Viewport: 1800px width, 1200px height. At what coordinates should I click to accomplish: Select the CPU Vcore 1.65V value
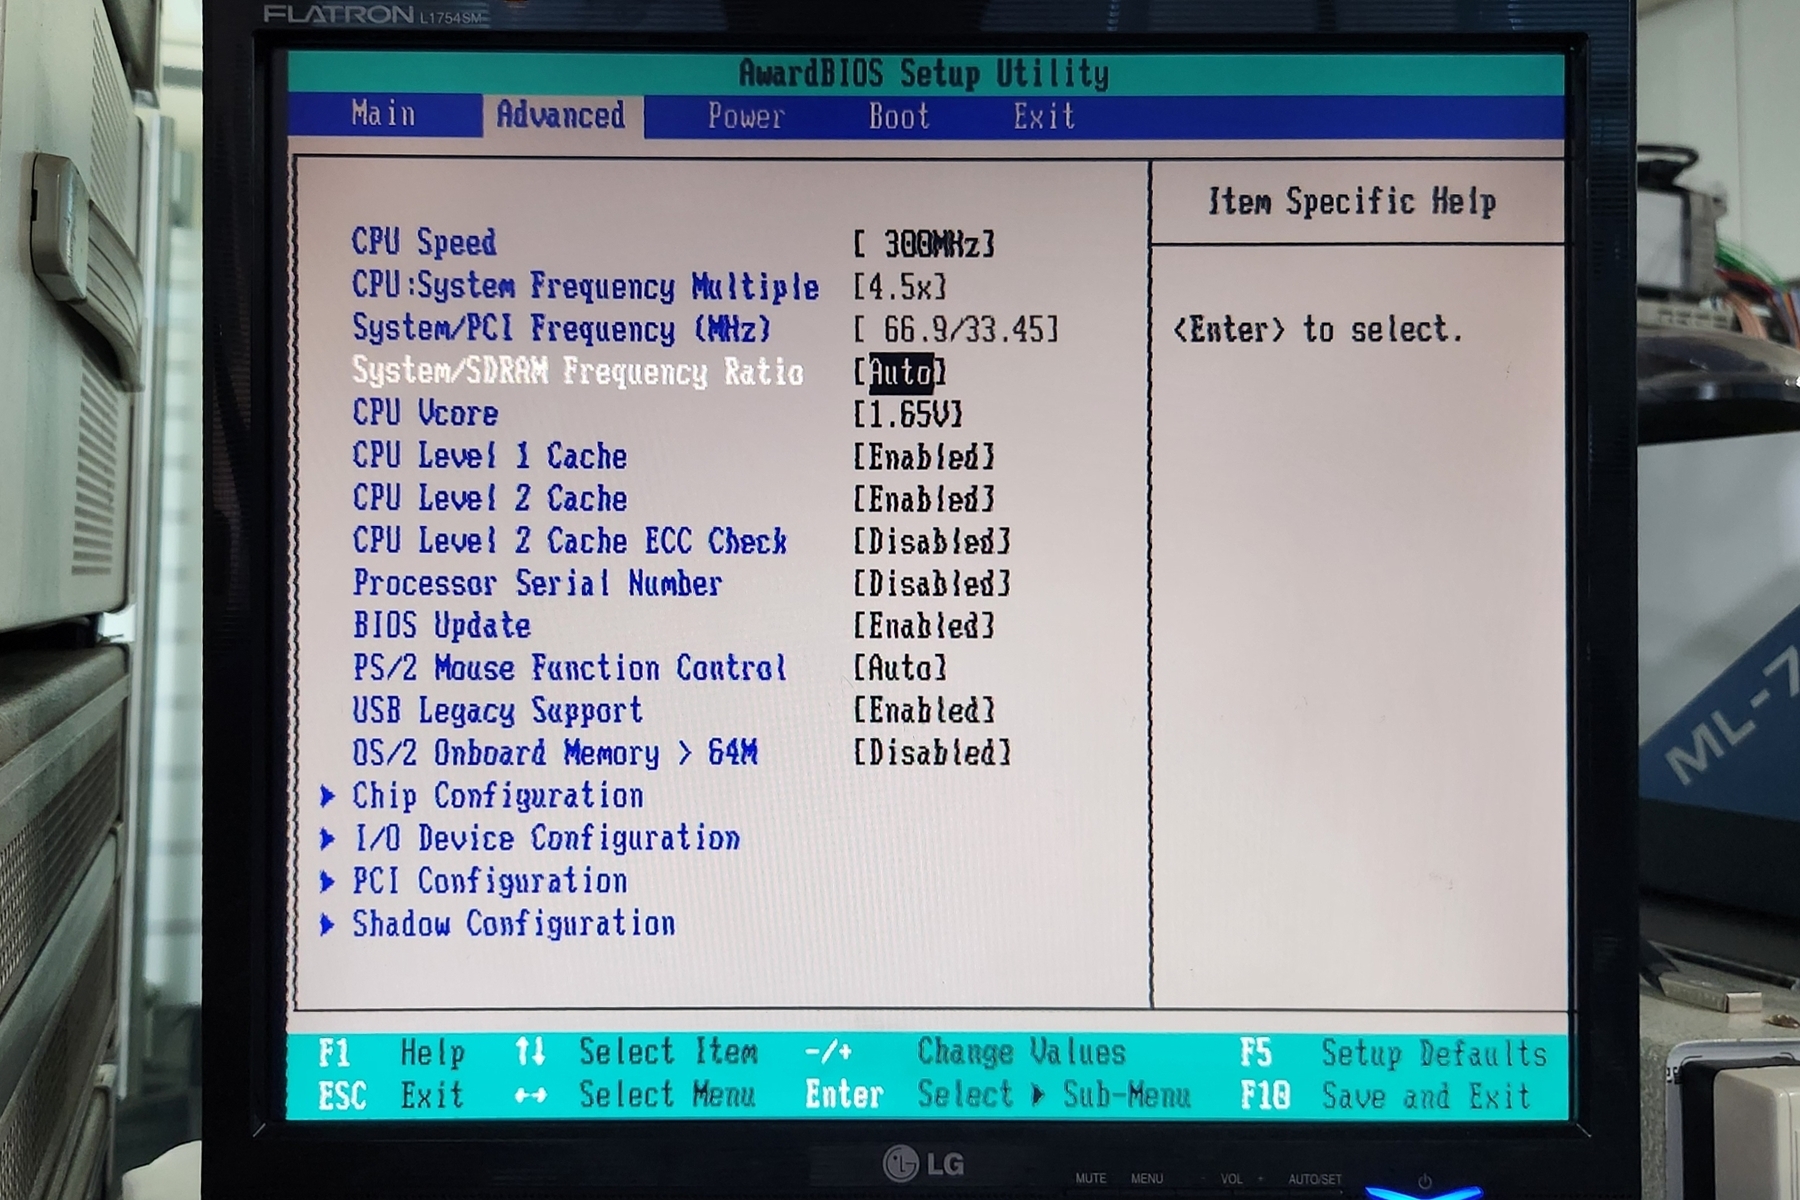tap(907, 414)
